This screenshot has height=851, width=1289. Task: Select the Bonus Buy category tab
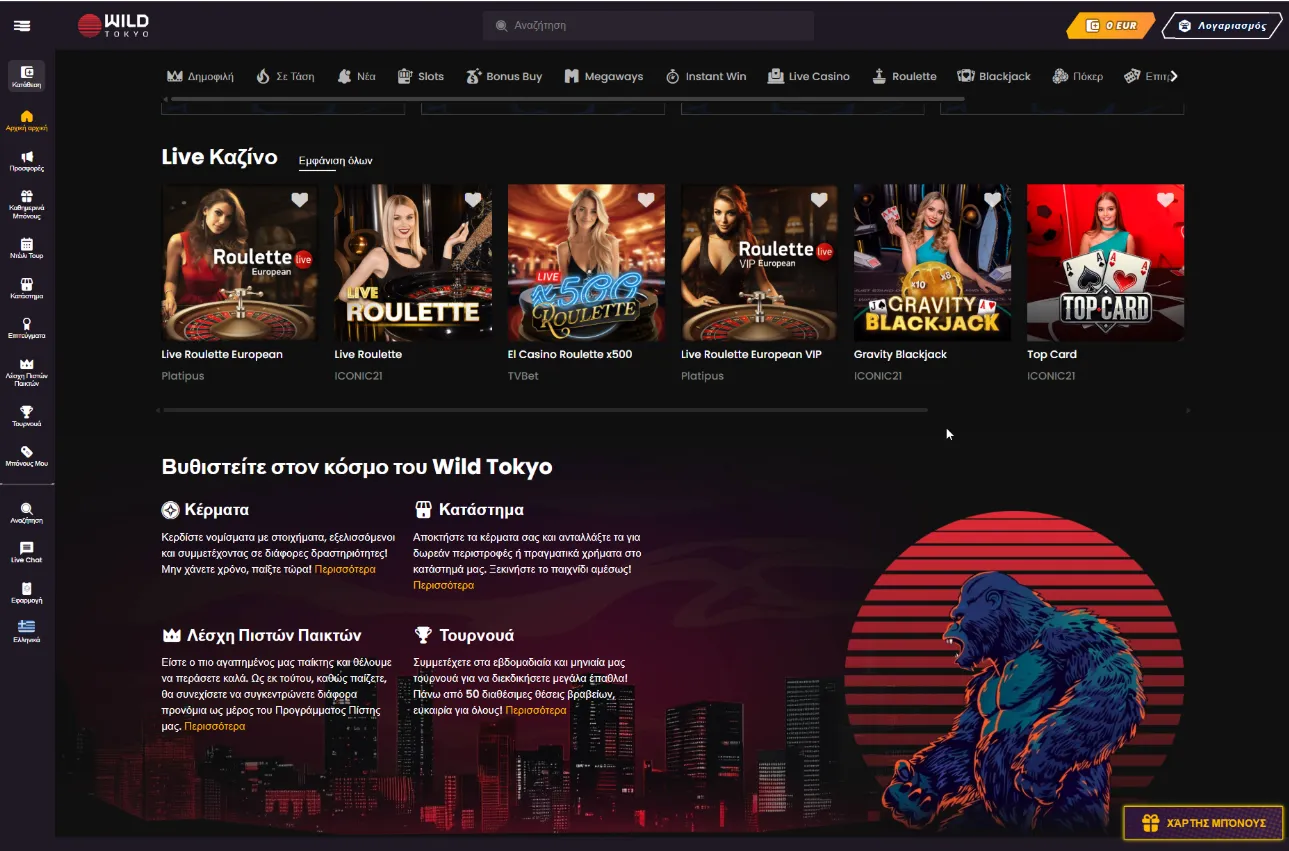click(x=504, y=76)
